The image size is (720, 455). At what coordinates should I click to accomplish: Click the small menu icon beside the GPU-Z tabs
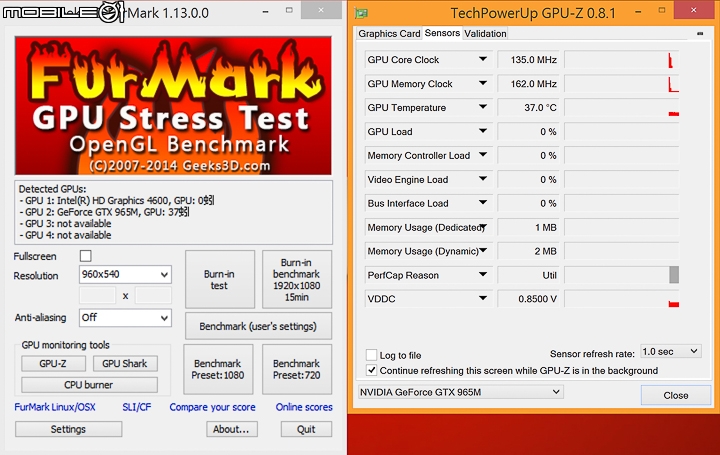click(700, 34)
